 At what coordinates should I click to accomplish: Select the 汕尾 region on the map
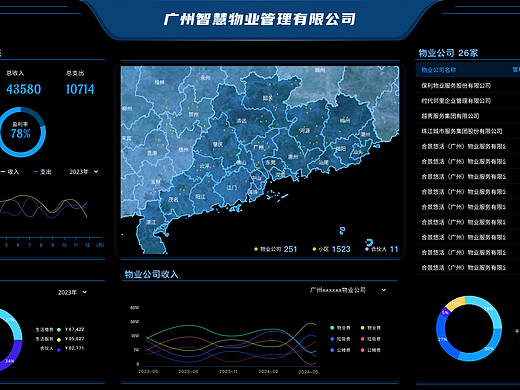pyautogui.click(x=323, y=163)
